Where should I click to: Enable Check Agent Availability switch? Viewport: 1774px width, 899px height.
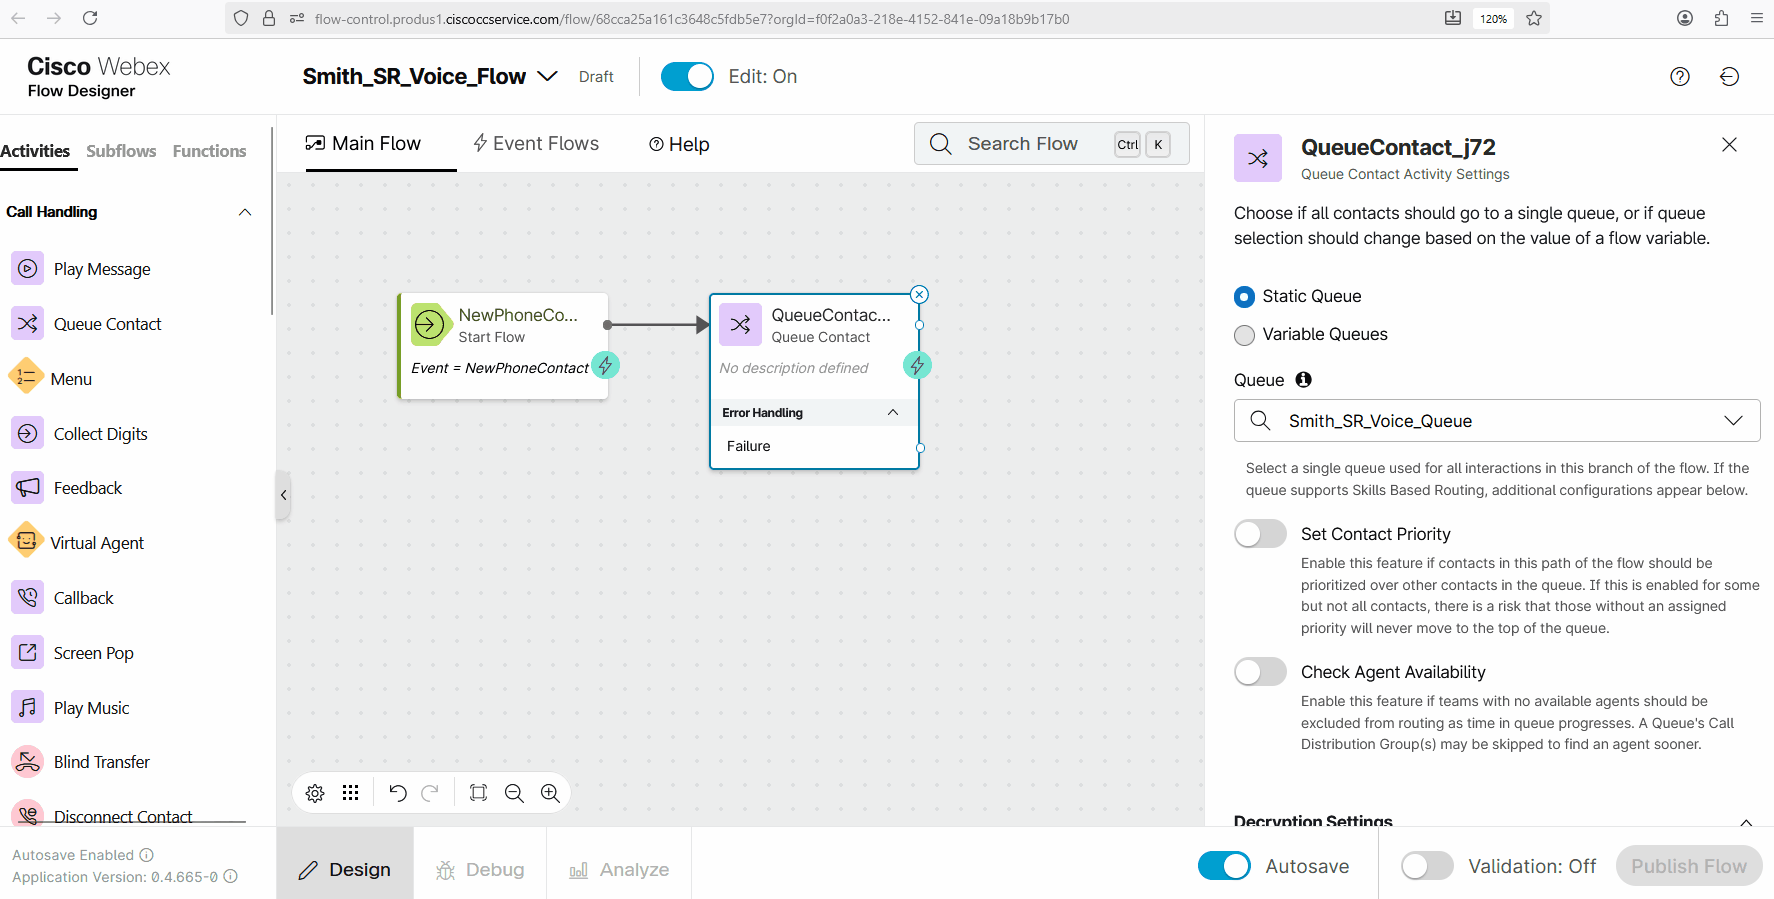[x=1260, y=672]
